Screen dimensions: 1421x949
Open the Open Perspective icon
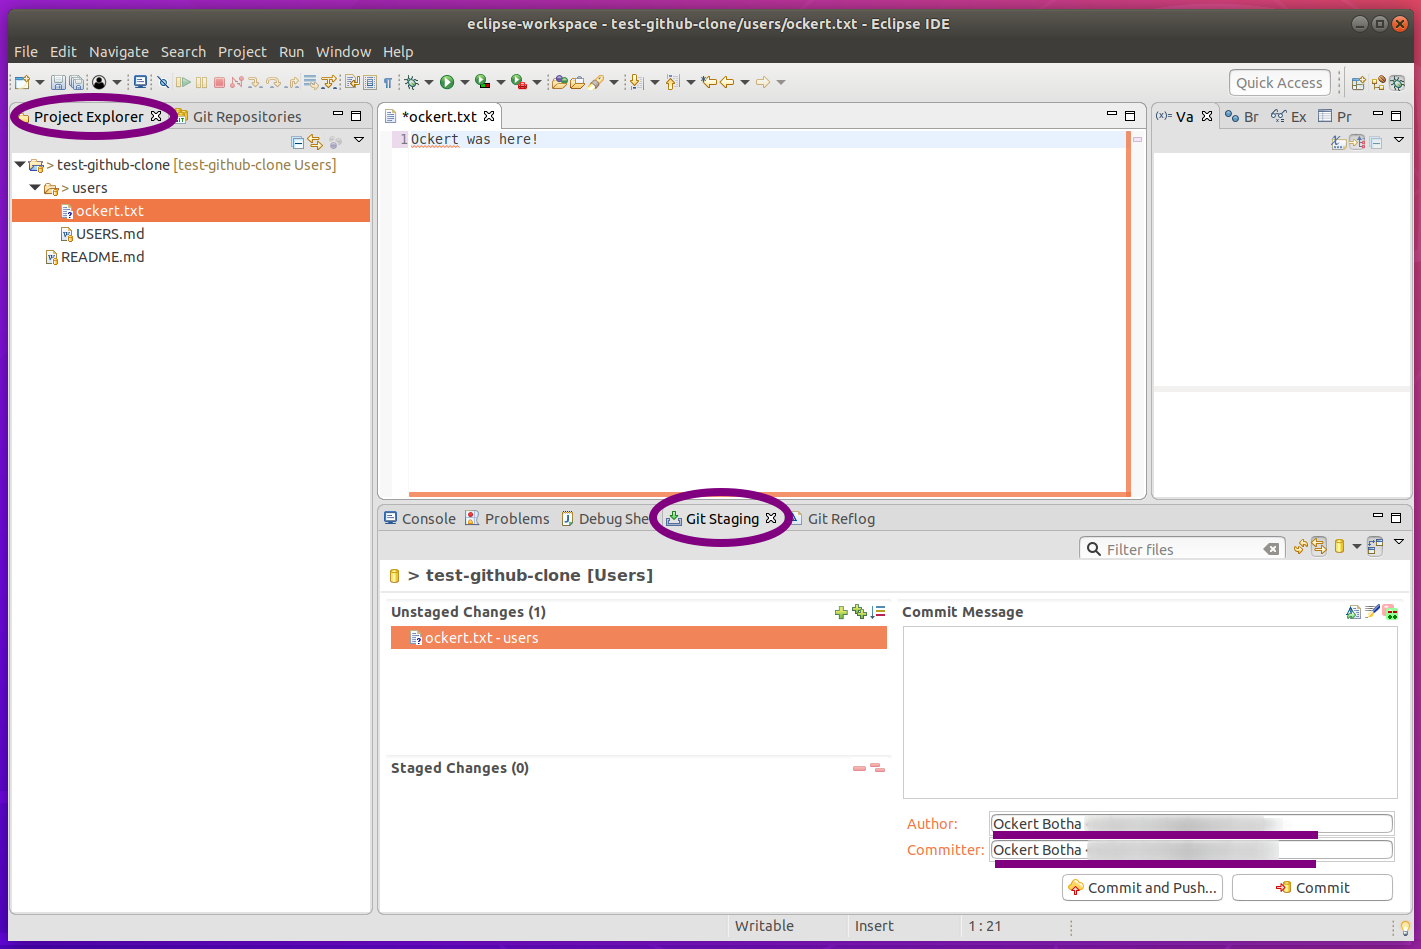coord(1358,83)
